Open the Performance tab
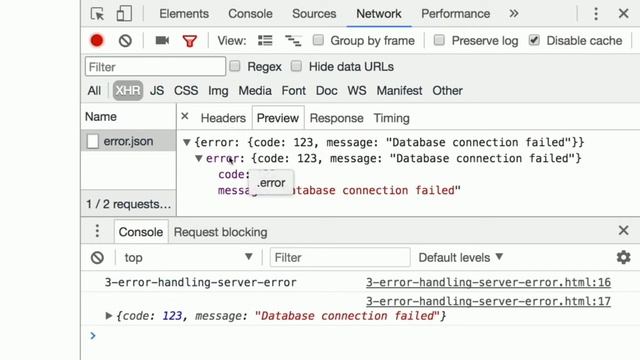Image resolution: width=640 pixels, height=360 pixels. click(x=456, y=13)
